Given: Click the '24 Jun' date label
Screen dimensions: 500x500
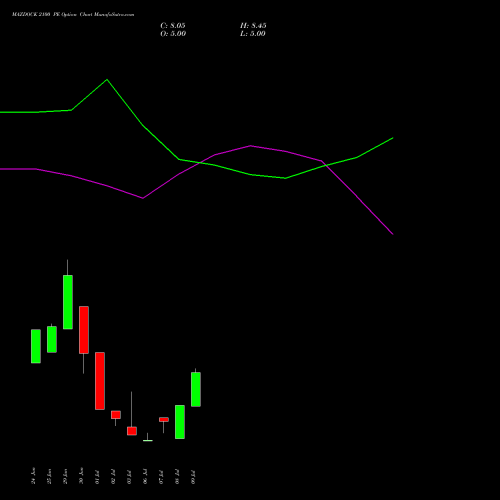Looking at the screenshot, I should click(33, 476).
